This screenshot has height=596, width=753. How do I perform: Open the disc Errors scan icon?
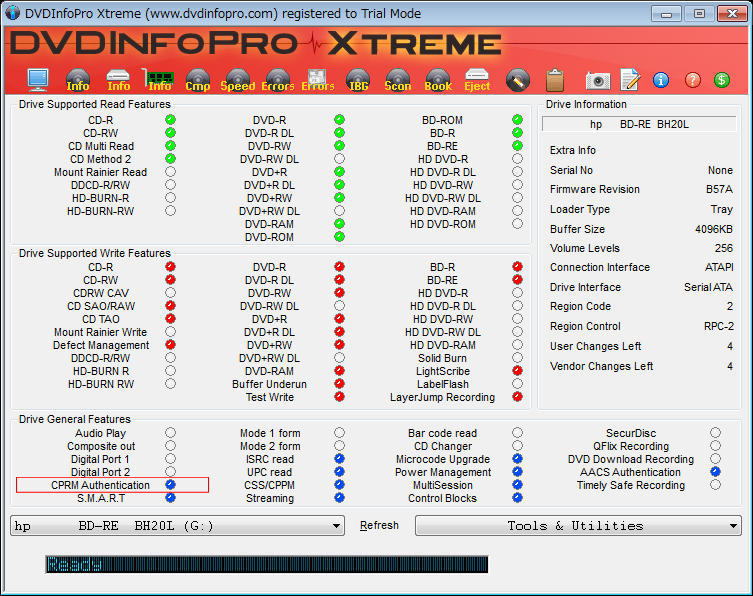click(x=278, y=80)
